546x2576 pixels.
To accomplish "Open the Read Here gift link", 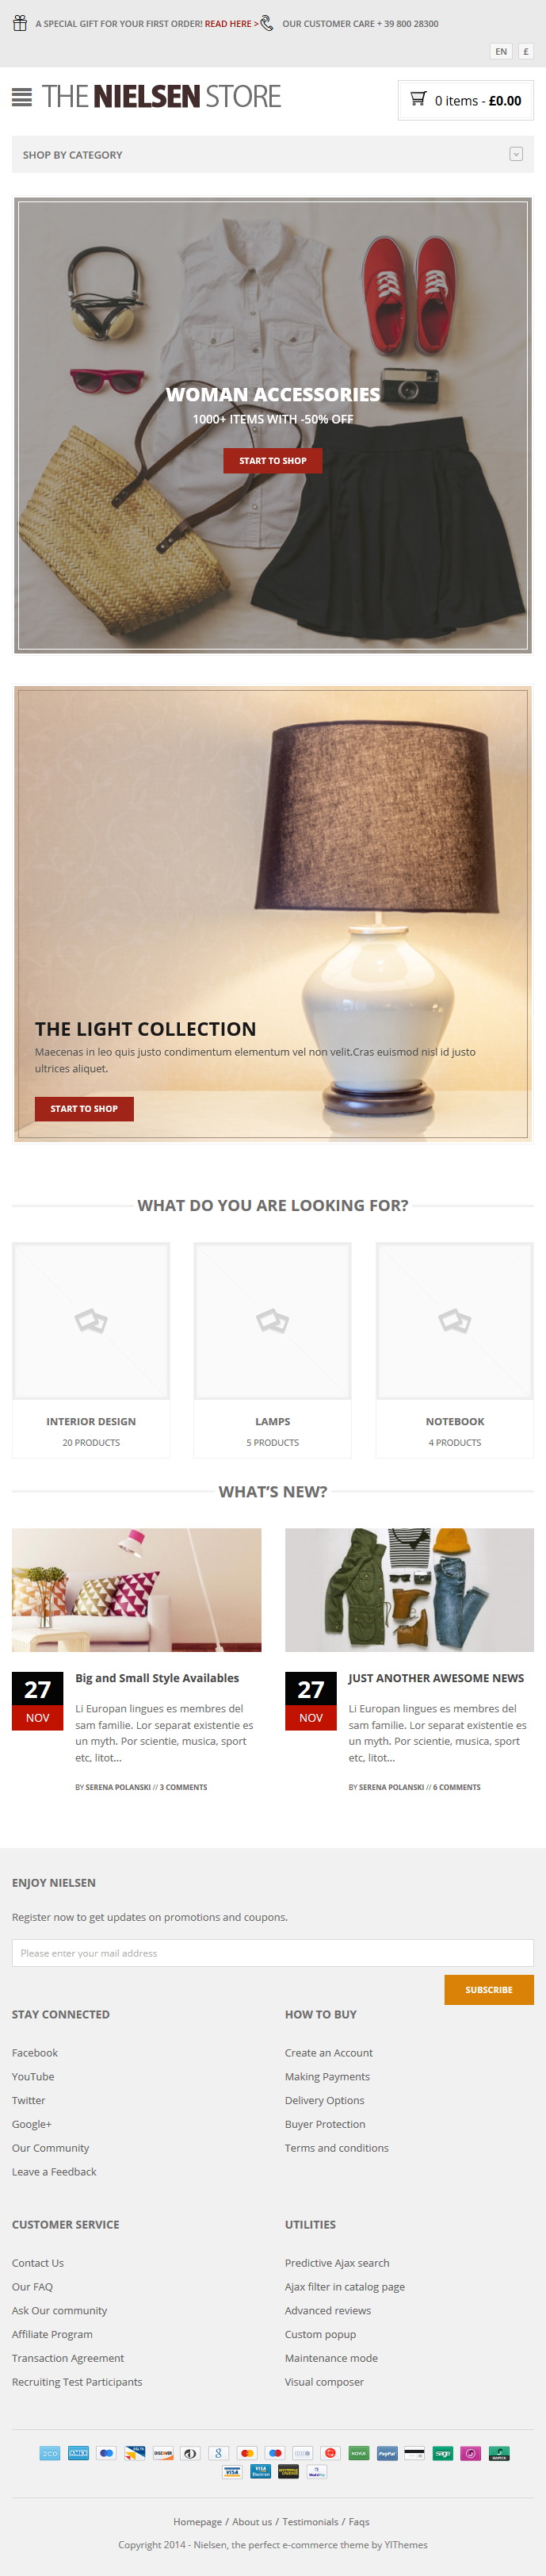I will click(x=228, y=24).
